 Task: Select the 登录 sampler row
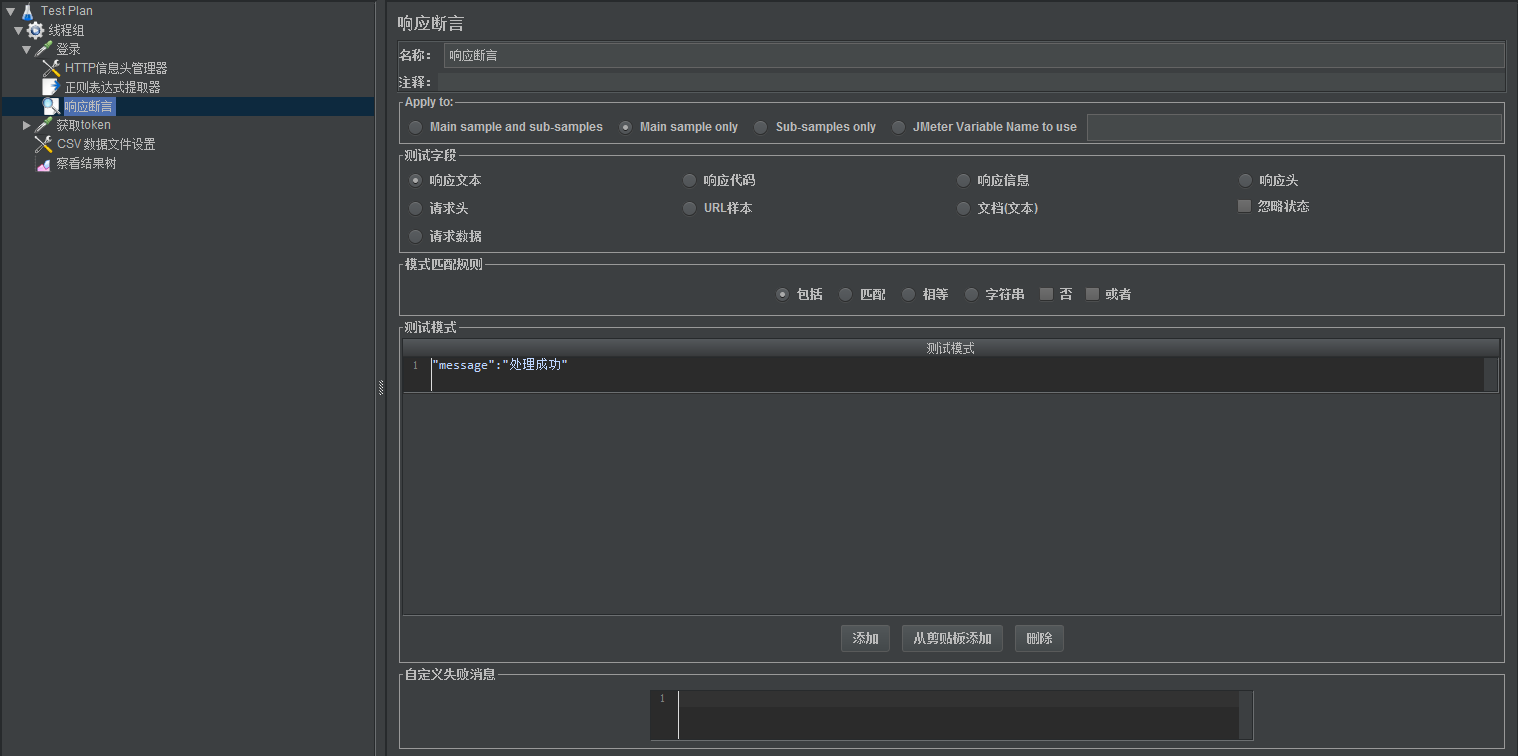[68, 49]
